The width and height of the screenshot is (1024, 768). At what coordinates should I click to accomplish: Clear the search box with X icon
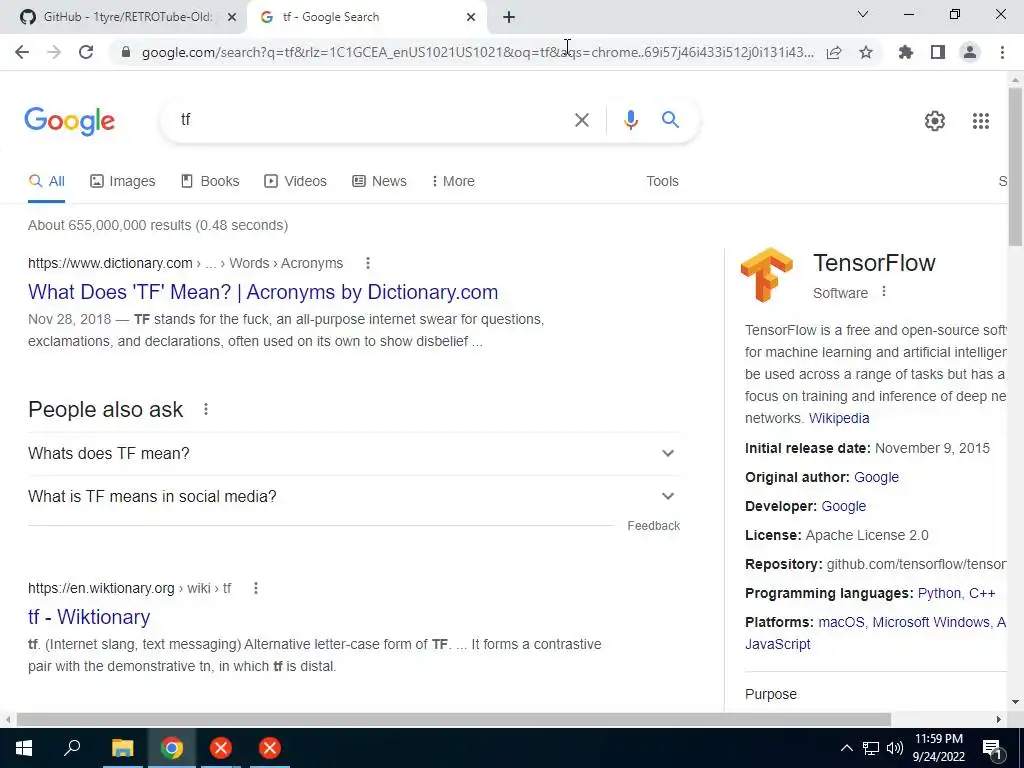point(581,120)
